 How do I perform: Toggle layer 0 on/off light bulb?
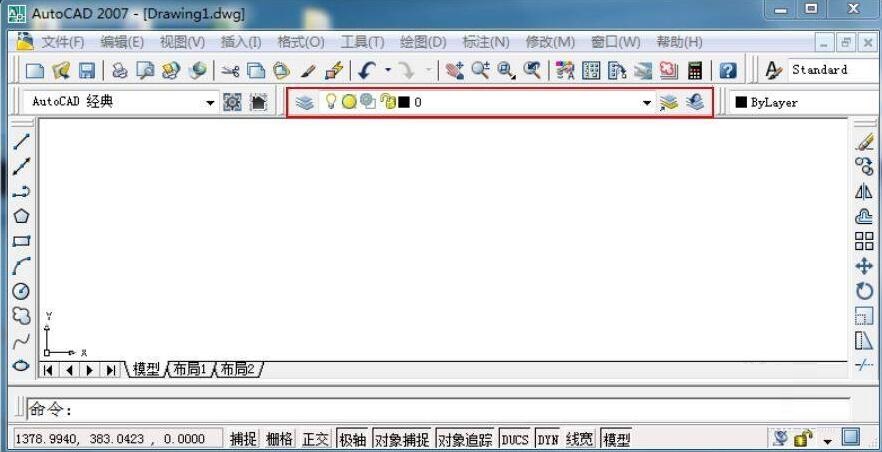pyautogui.click(x=331, y=101)
